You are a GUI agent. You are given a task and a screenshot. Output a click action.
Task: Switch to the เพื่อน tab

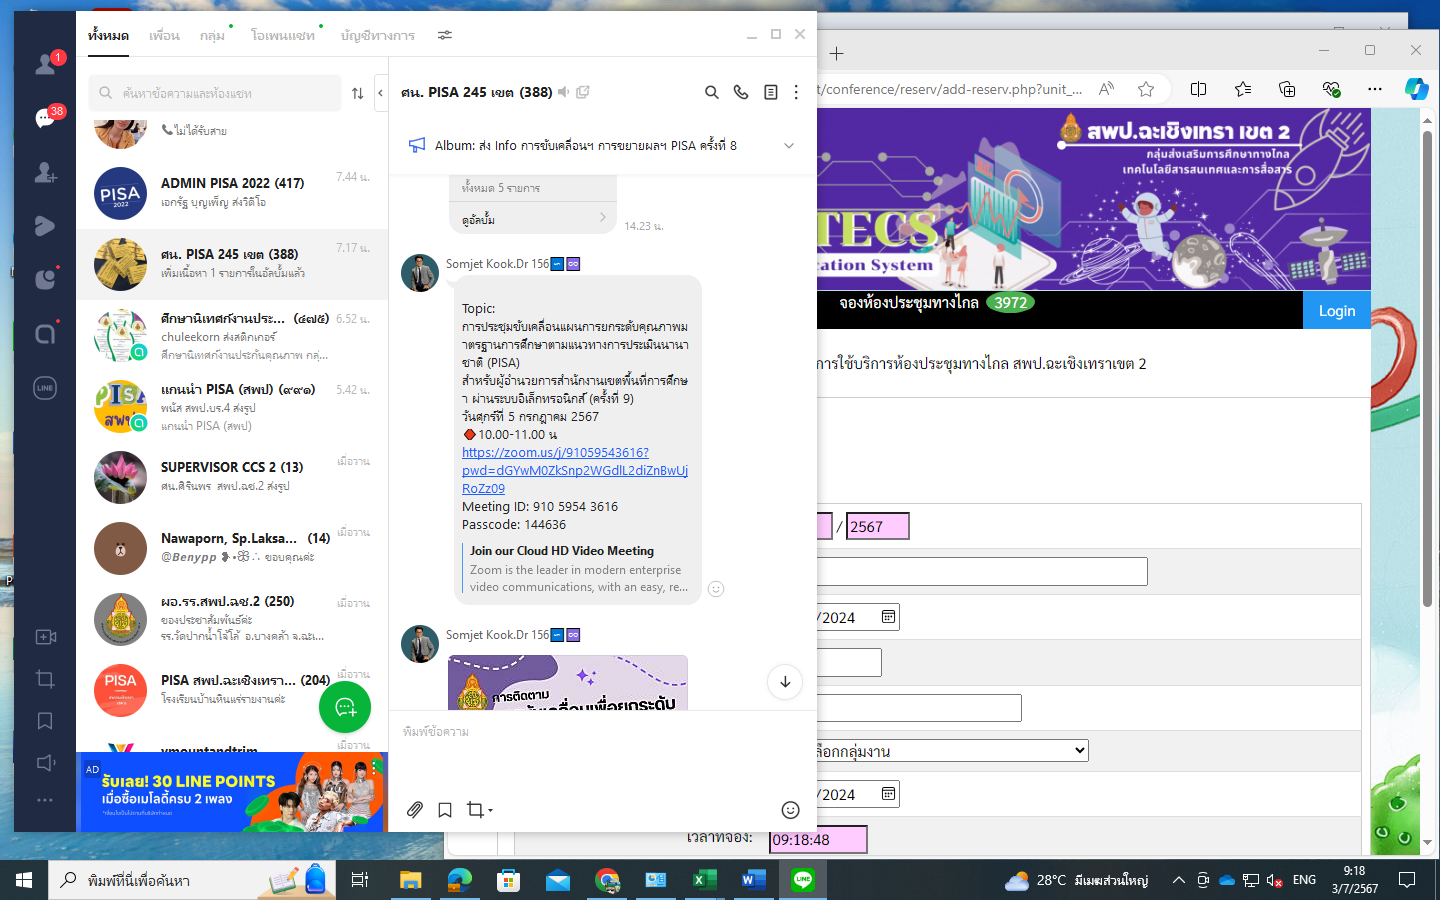tap(164, 35)
